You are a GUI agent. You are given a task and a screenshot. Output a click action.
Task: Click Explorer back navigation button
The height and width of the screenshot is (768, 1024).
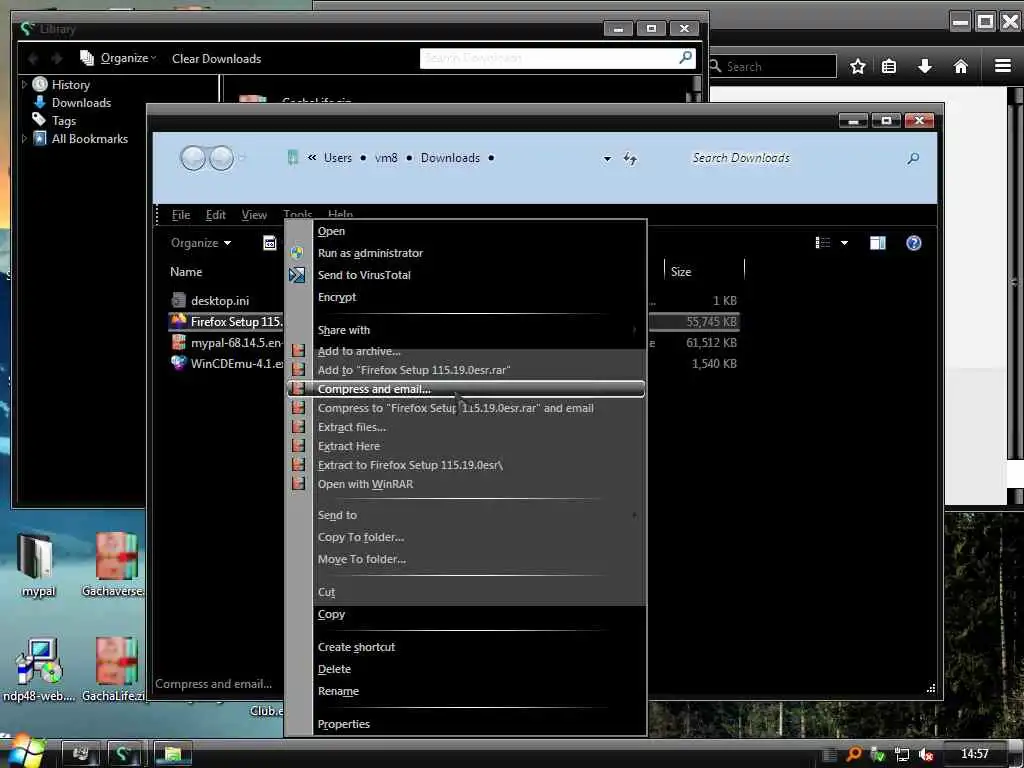[x=193, y=158]
